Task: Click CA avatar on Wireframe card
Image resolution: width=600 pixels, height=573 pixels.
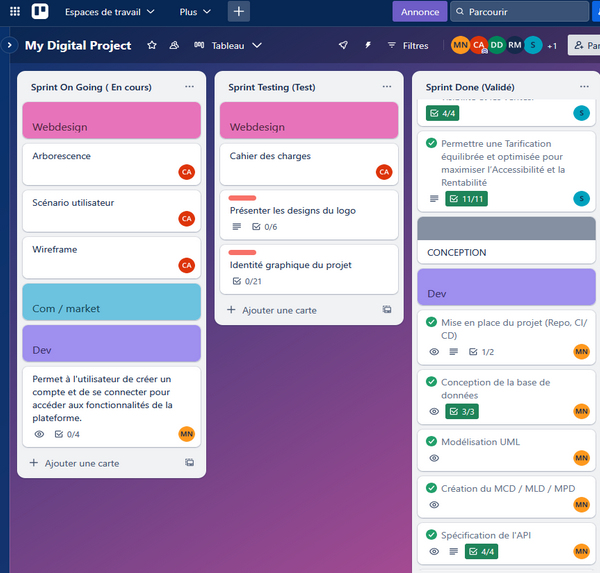Action: (x=187, y=265)
